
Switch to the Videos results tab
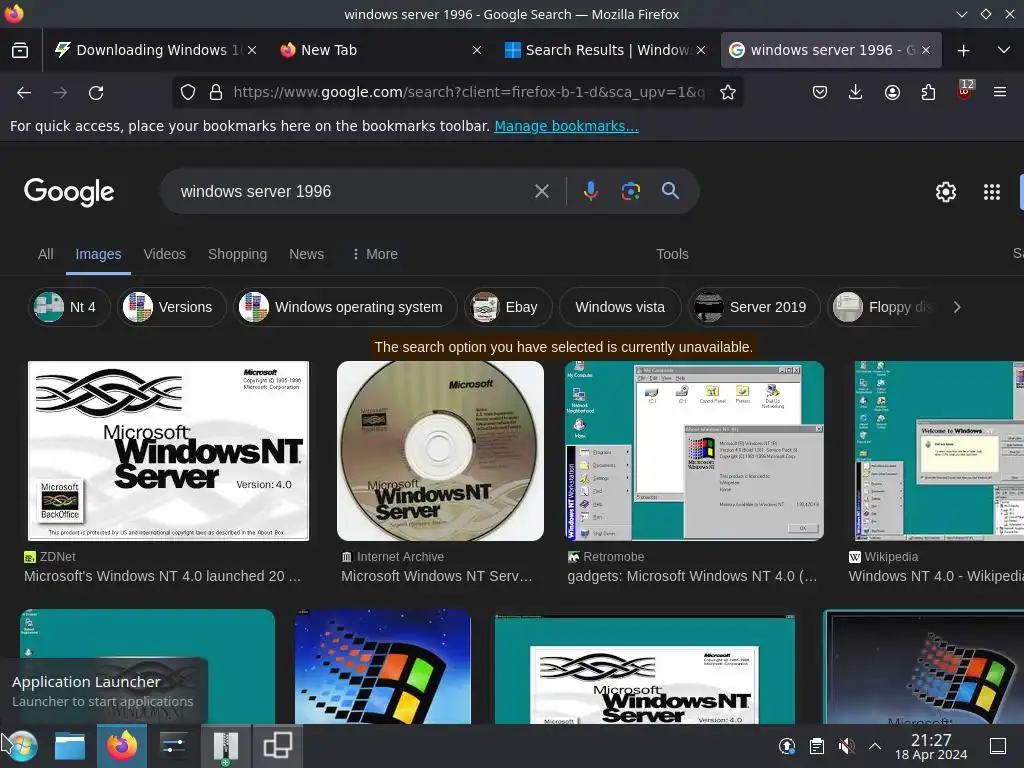click(x=165, y=254)
